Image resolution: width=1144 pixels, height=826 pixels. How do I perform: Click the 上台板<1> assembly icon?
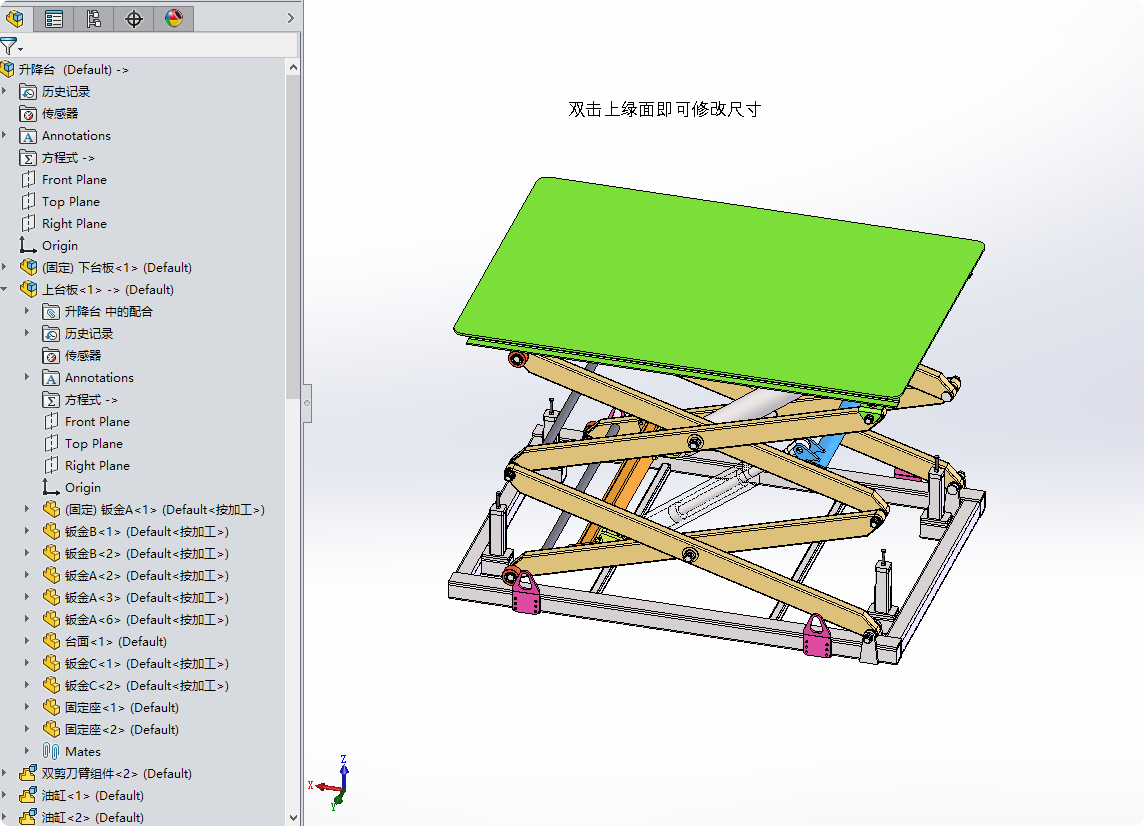pos(28,289)
